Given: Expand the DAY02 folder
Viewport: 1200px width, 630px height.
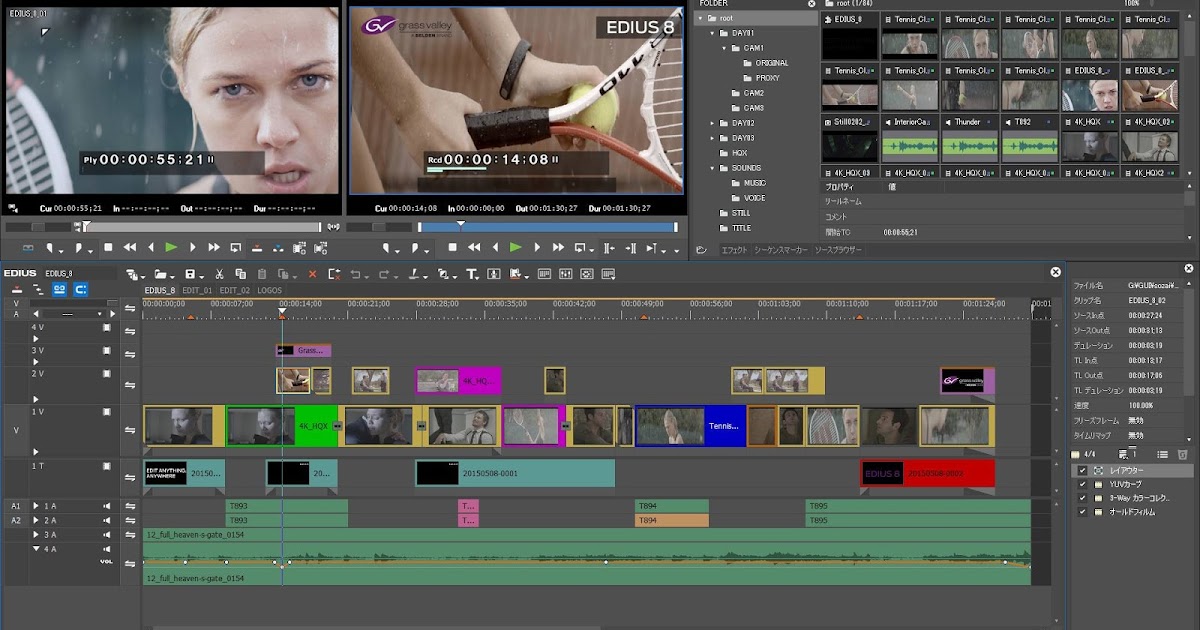Looking at the screenshot, I should coord(713,123).
